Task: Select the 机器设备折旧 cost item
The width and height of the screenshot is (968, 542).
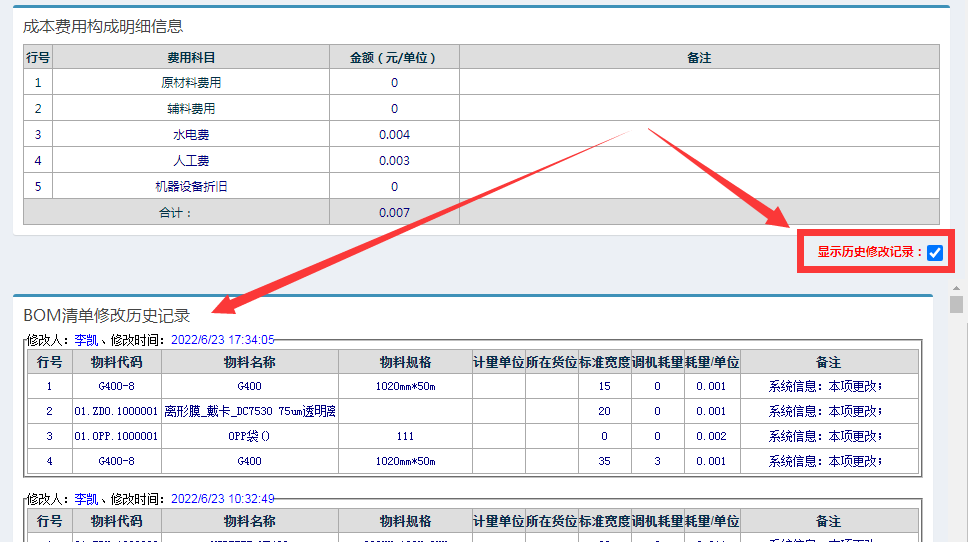Action: point(190,186)
